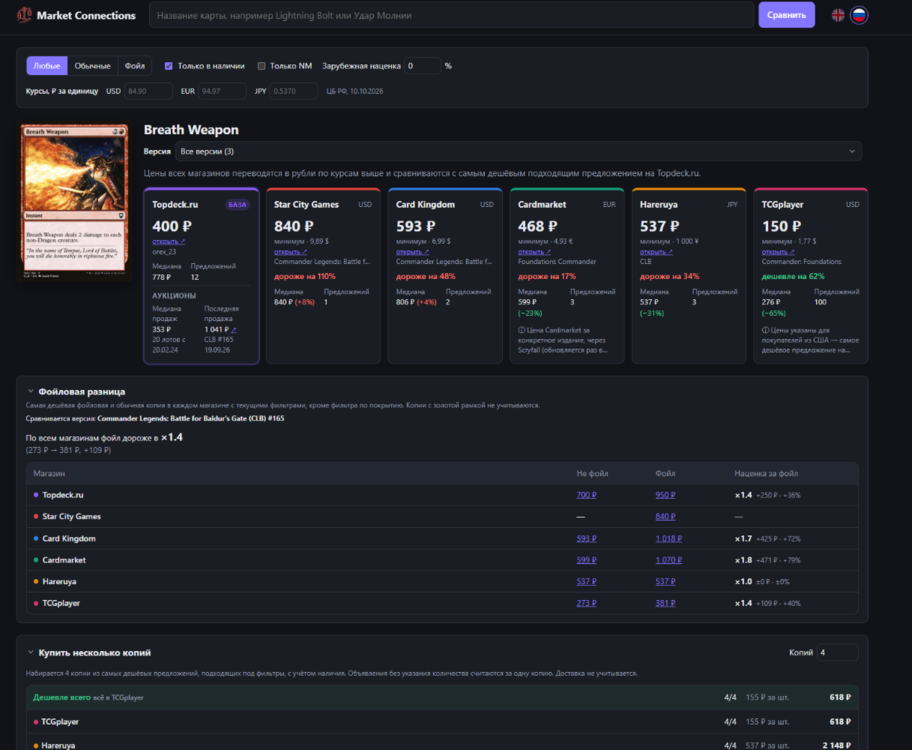
Task: Open the Topdeck.ru offer link
Action: [169, 241]
